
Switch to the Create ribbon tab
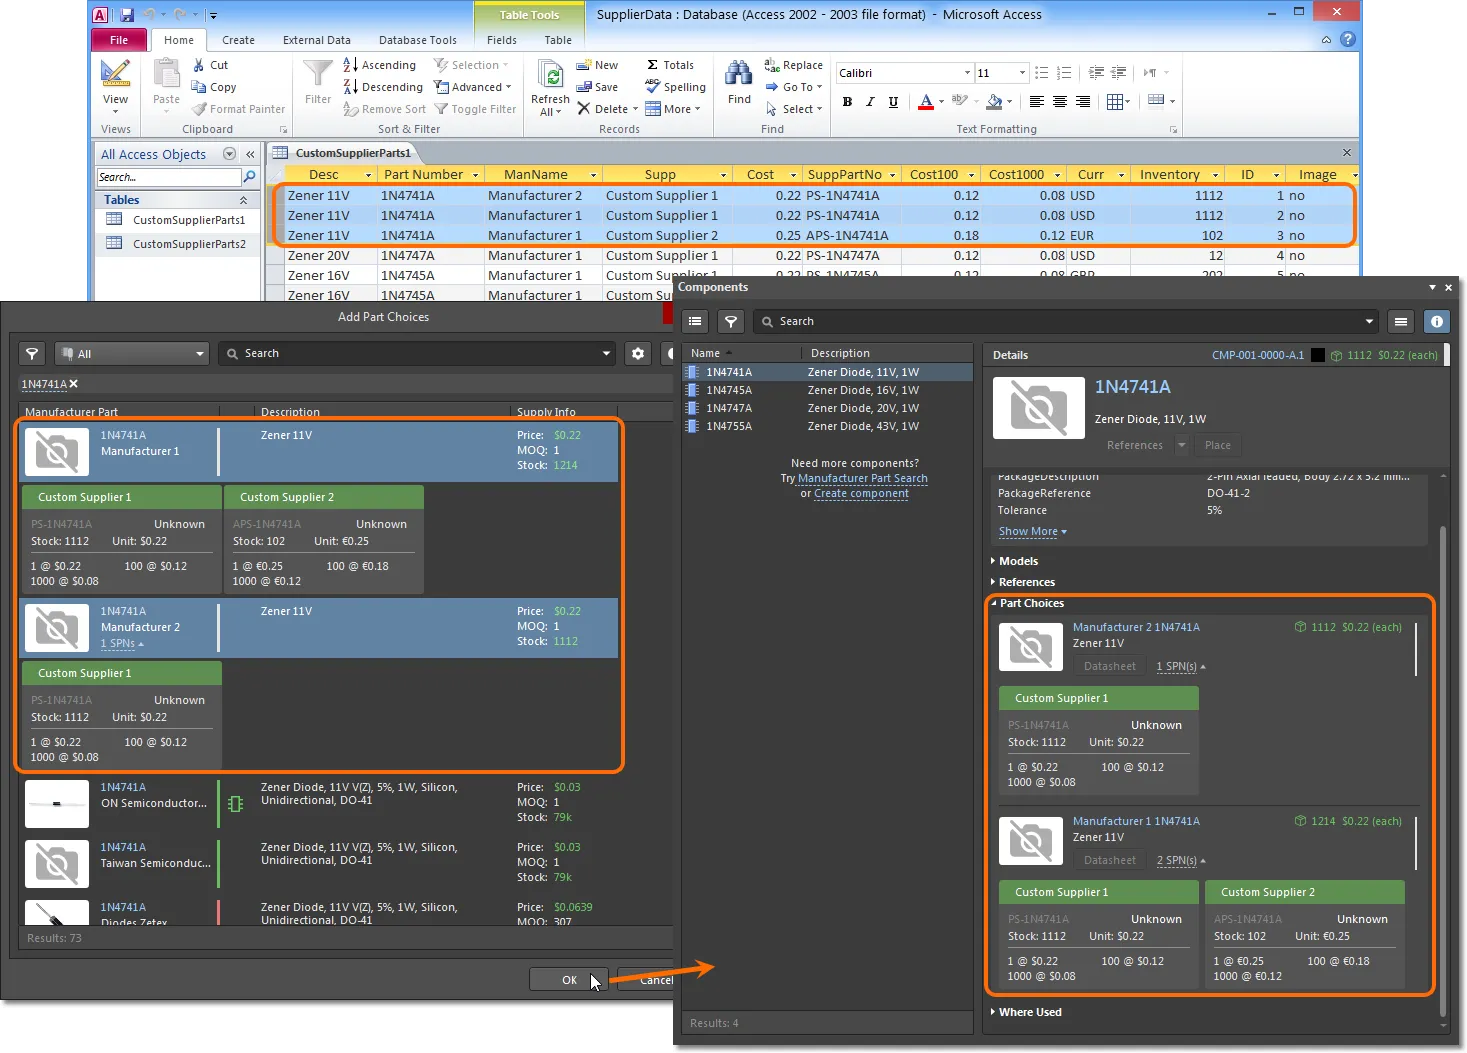tap(238, 40)
